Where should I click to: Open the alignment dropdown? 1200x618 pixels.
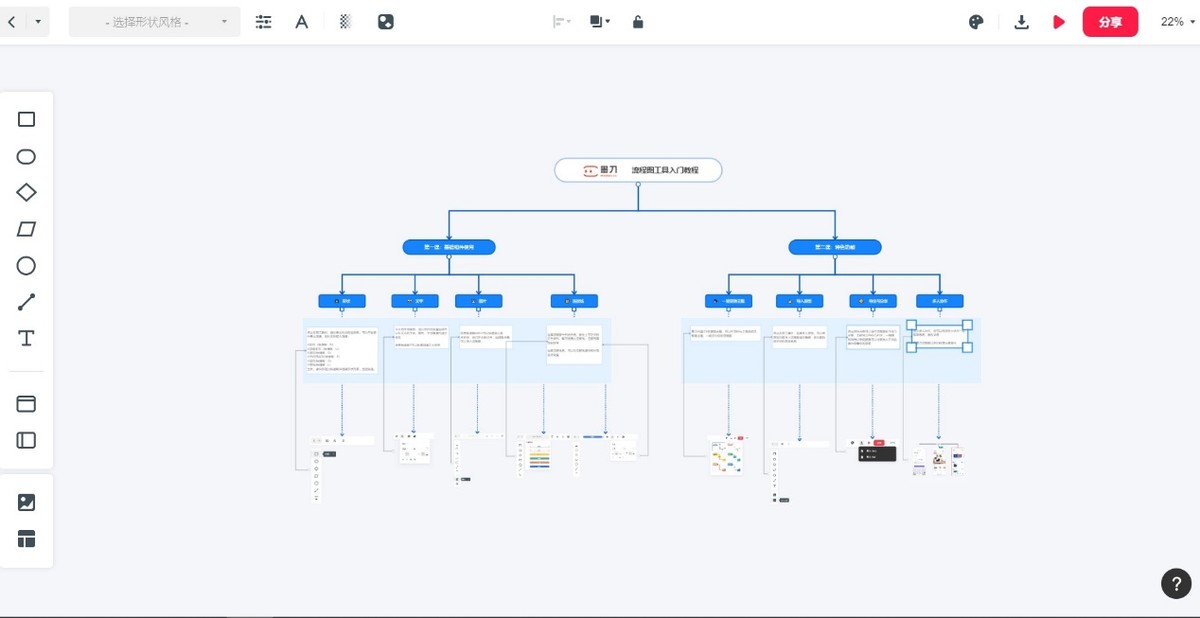point(562,21)
